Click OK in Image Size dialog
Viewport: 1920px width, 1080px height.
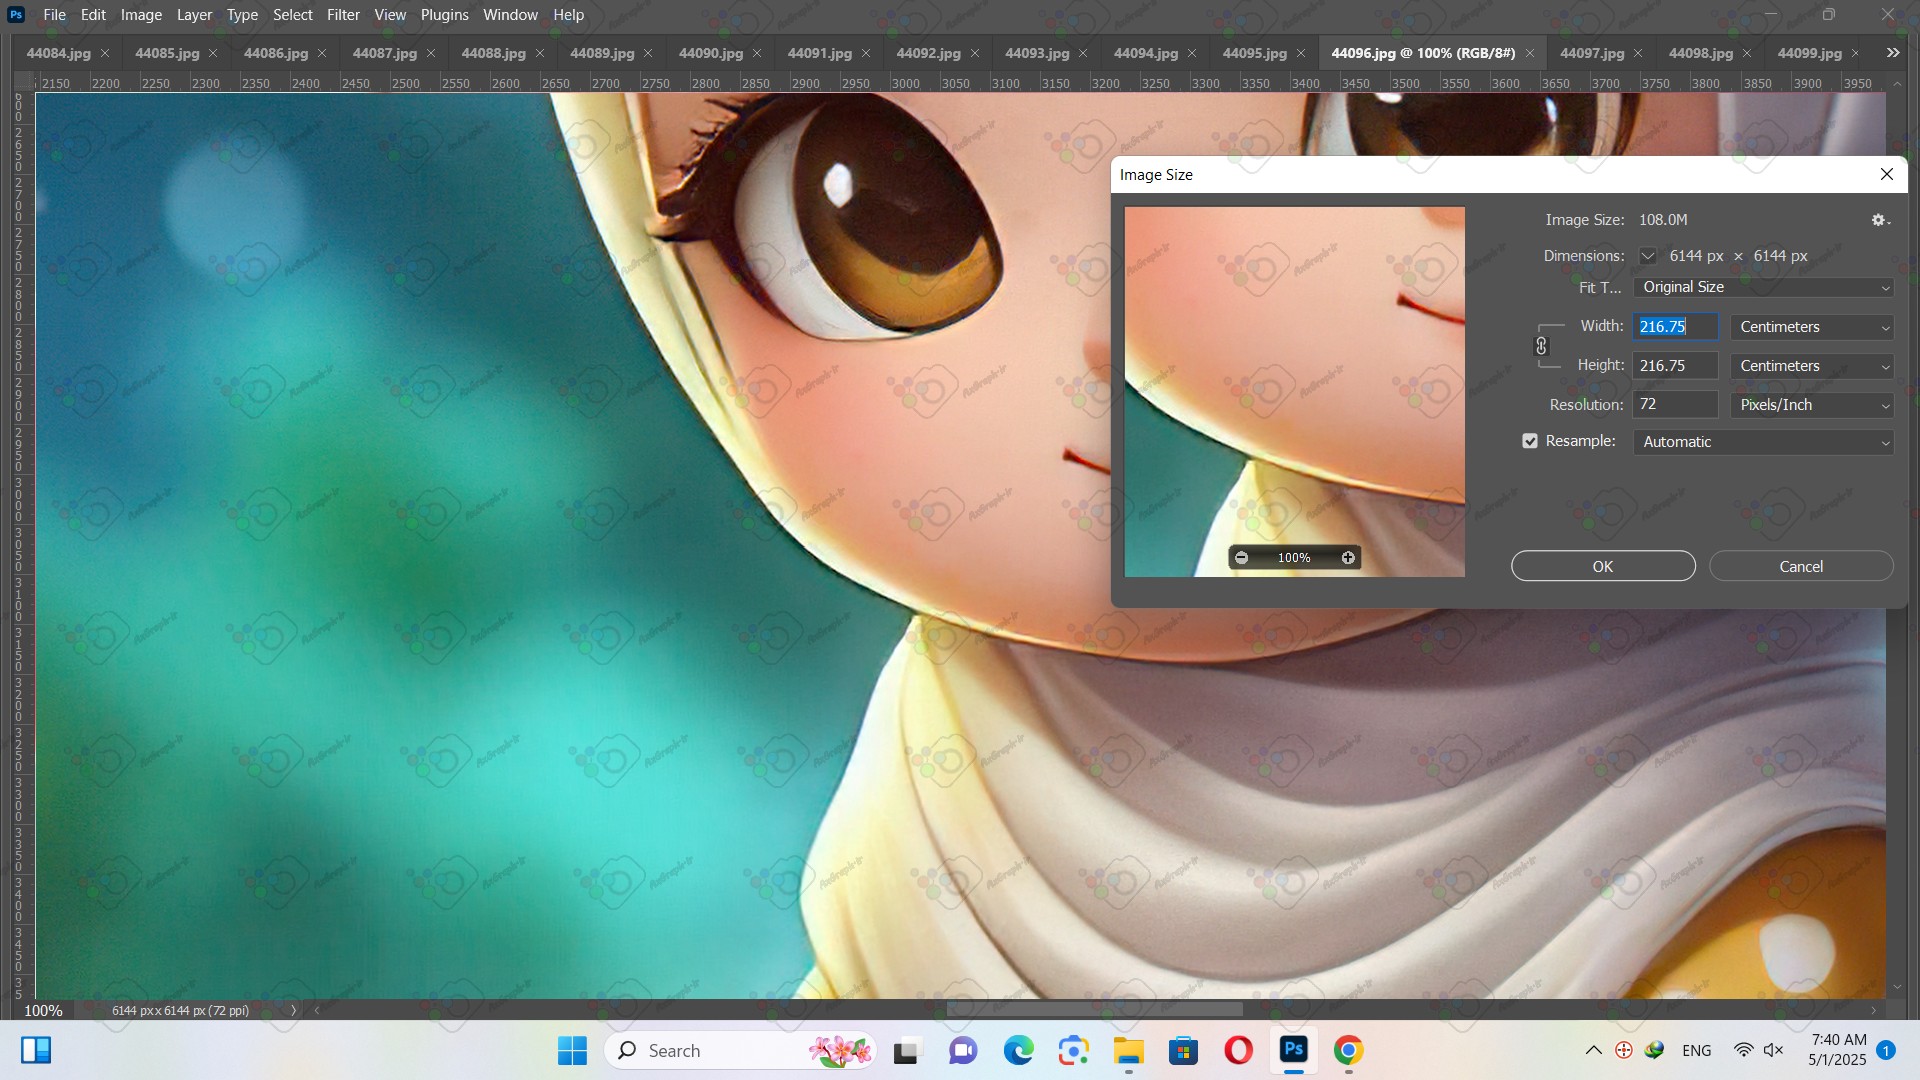coord(1603,566)
